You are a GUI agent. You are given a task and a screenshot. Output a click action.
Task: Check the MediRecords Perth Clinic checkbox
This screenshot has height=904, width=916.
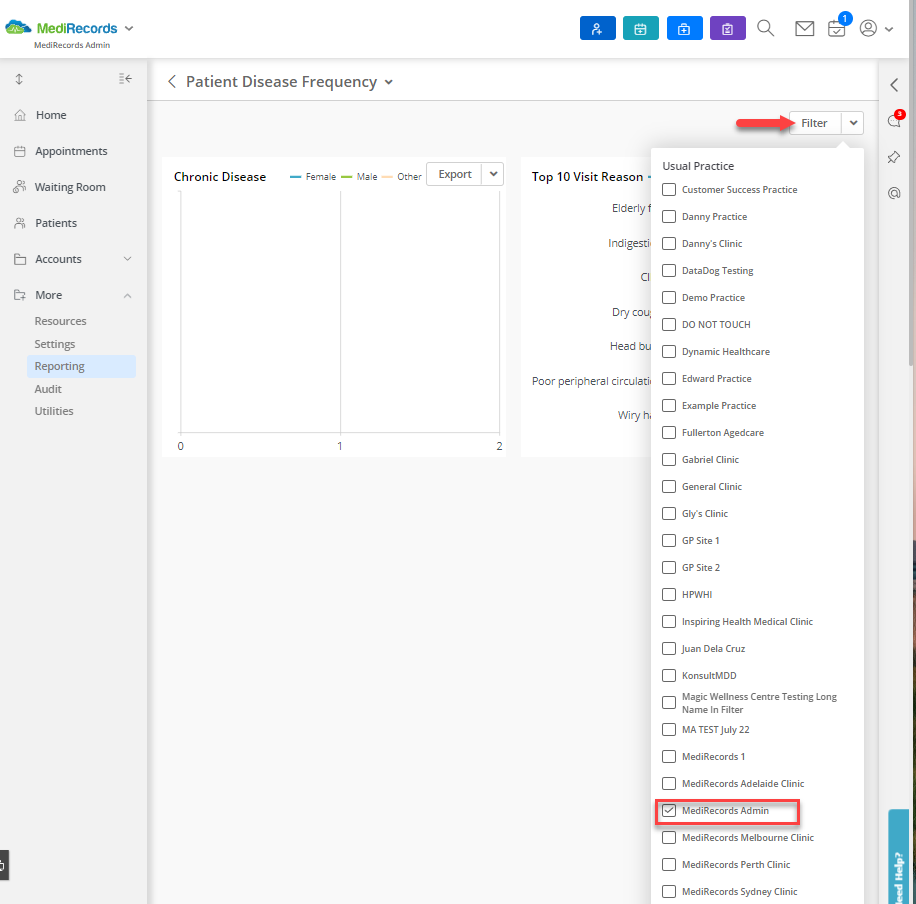tap(669, 864)
